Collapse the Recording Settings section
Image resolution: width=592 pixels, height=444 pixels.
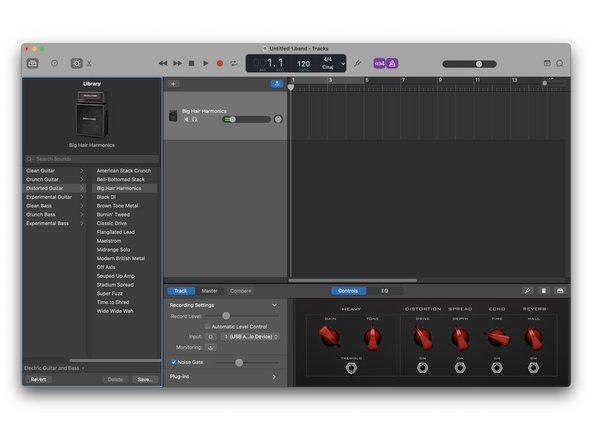click(274, 305)
